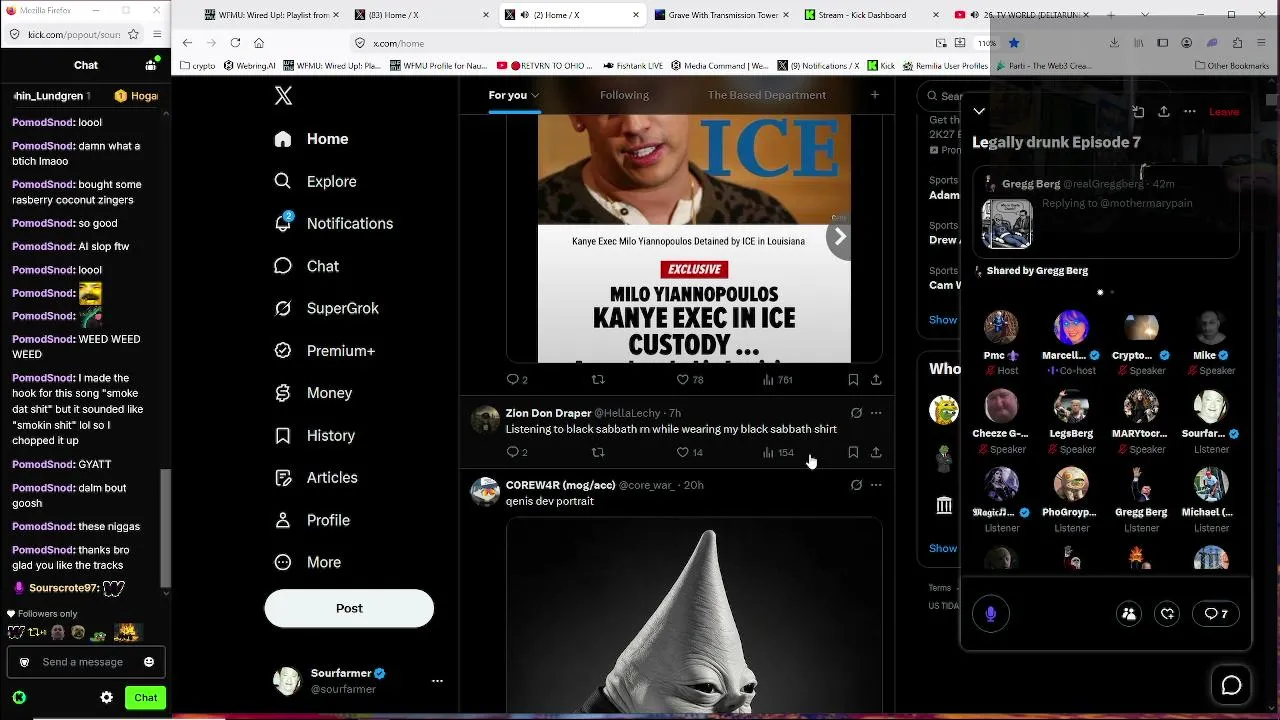Open Chat in the X sidebar
The width and height of the screenshot is (1280, 720).
pos(306,266)
